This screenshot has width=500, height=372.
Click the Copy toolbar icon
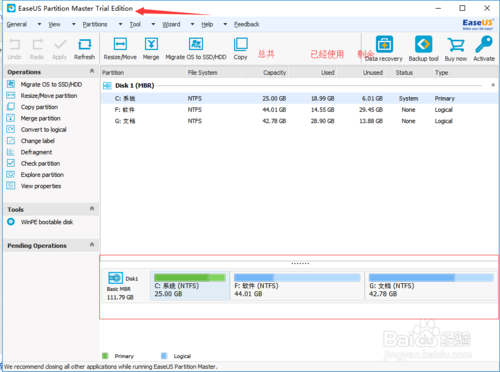point(240,44)
